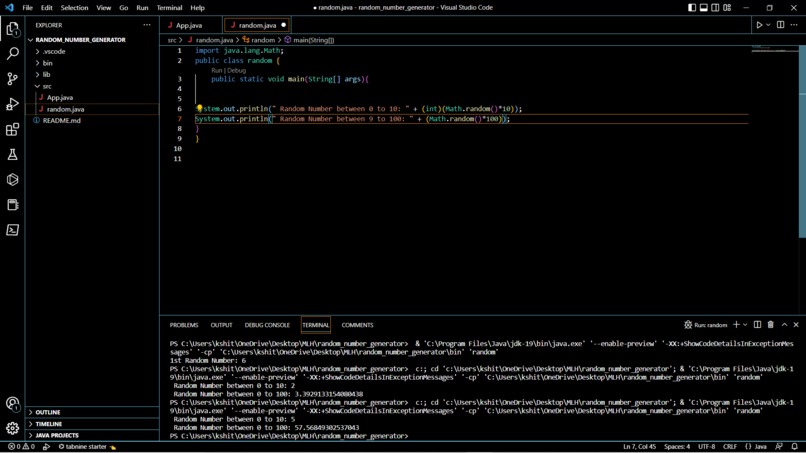
Task: Open editor More Actions ellipsis
Action: click(x=794, y=25)
